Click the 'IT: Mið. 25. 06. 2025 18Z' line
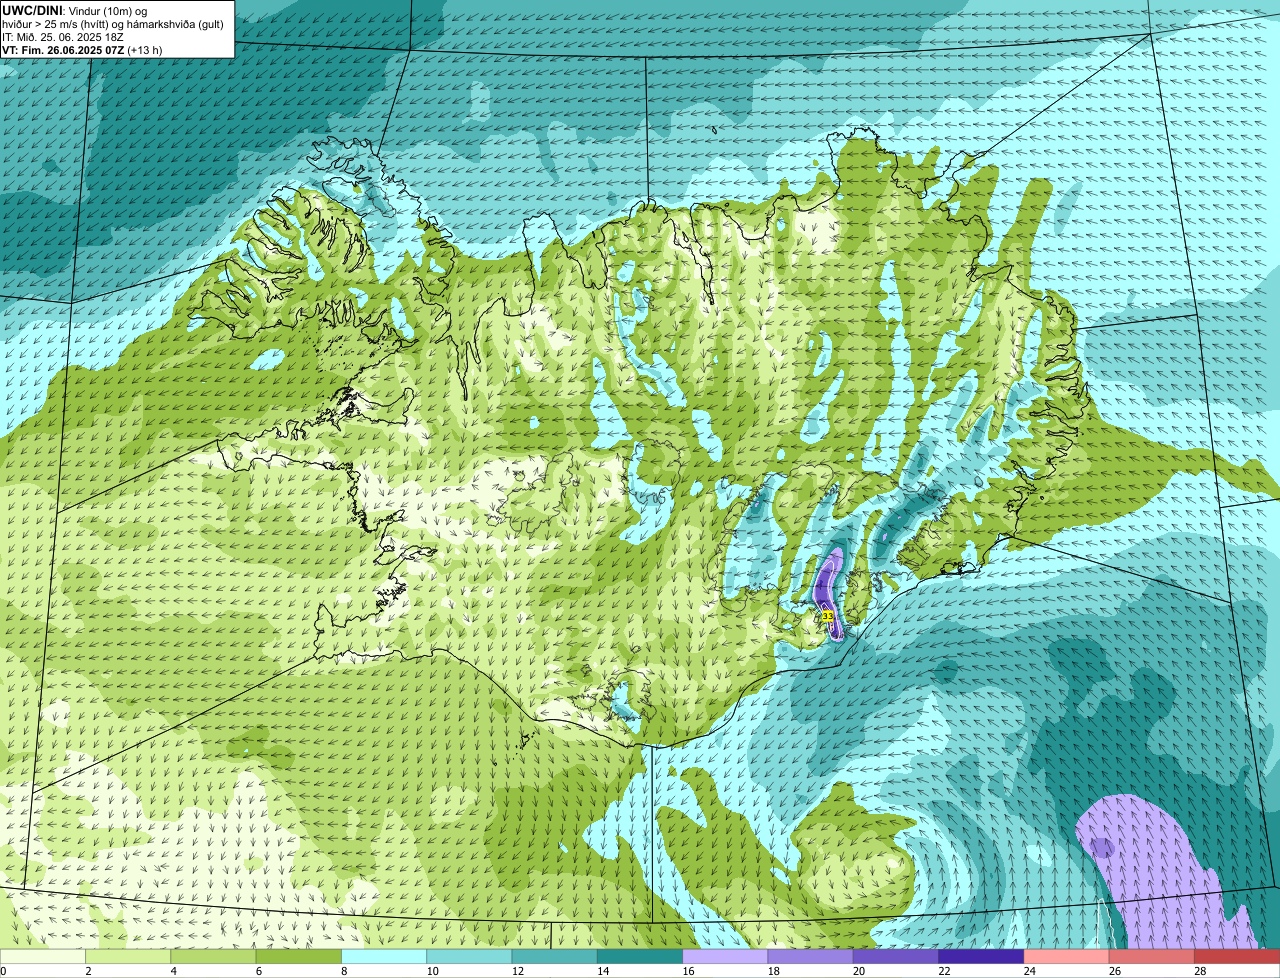This screenshot has height=978, width=1280. 62,37
